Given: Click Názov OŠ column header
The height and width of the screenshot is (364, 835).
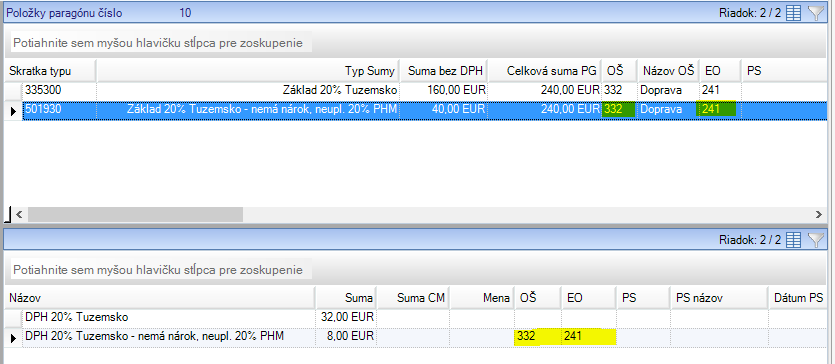Looking at the screenshot, I should tap(668, 71).
